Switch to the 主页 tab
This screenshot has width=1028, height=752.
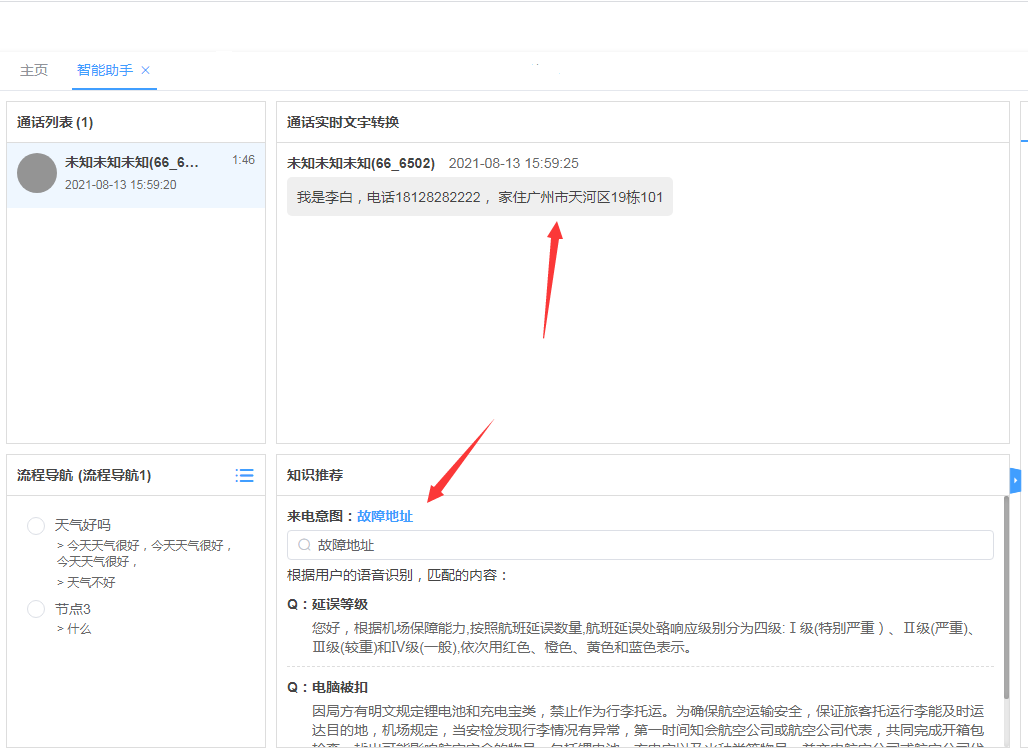pyautogui.click(x=33, y=70)
